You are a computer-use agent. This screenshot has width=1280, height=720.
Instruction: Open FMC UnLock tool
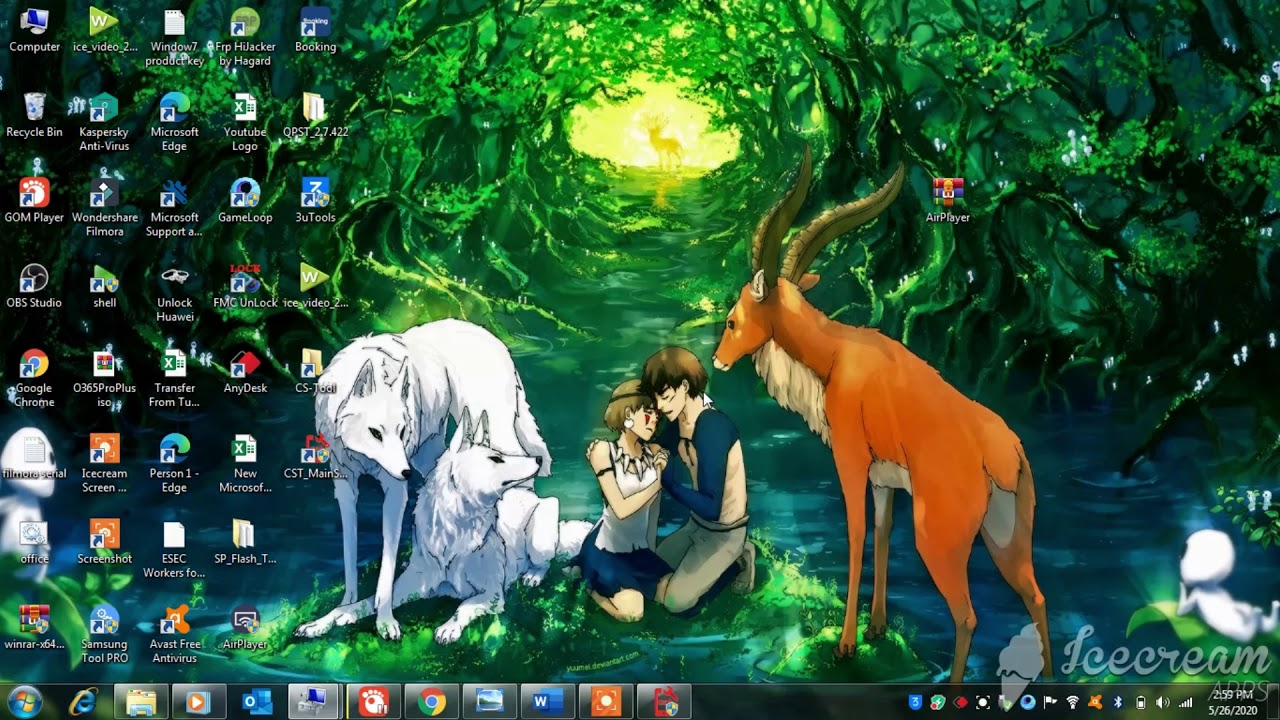tap(245, 285)
